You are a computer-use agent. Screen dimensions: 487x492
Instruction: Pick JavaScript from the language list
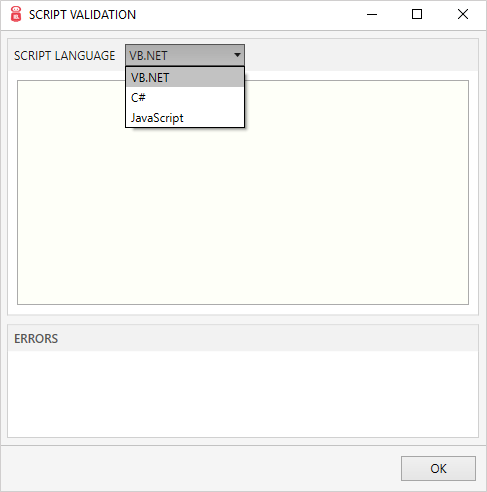click(x=185, y=118)
